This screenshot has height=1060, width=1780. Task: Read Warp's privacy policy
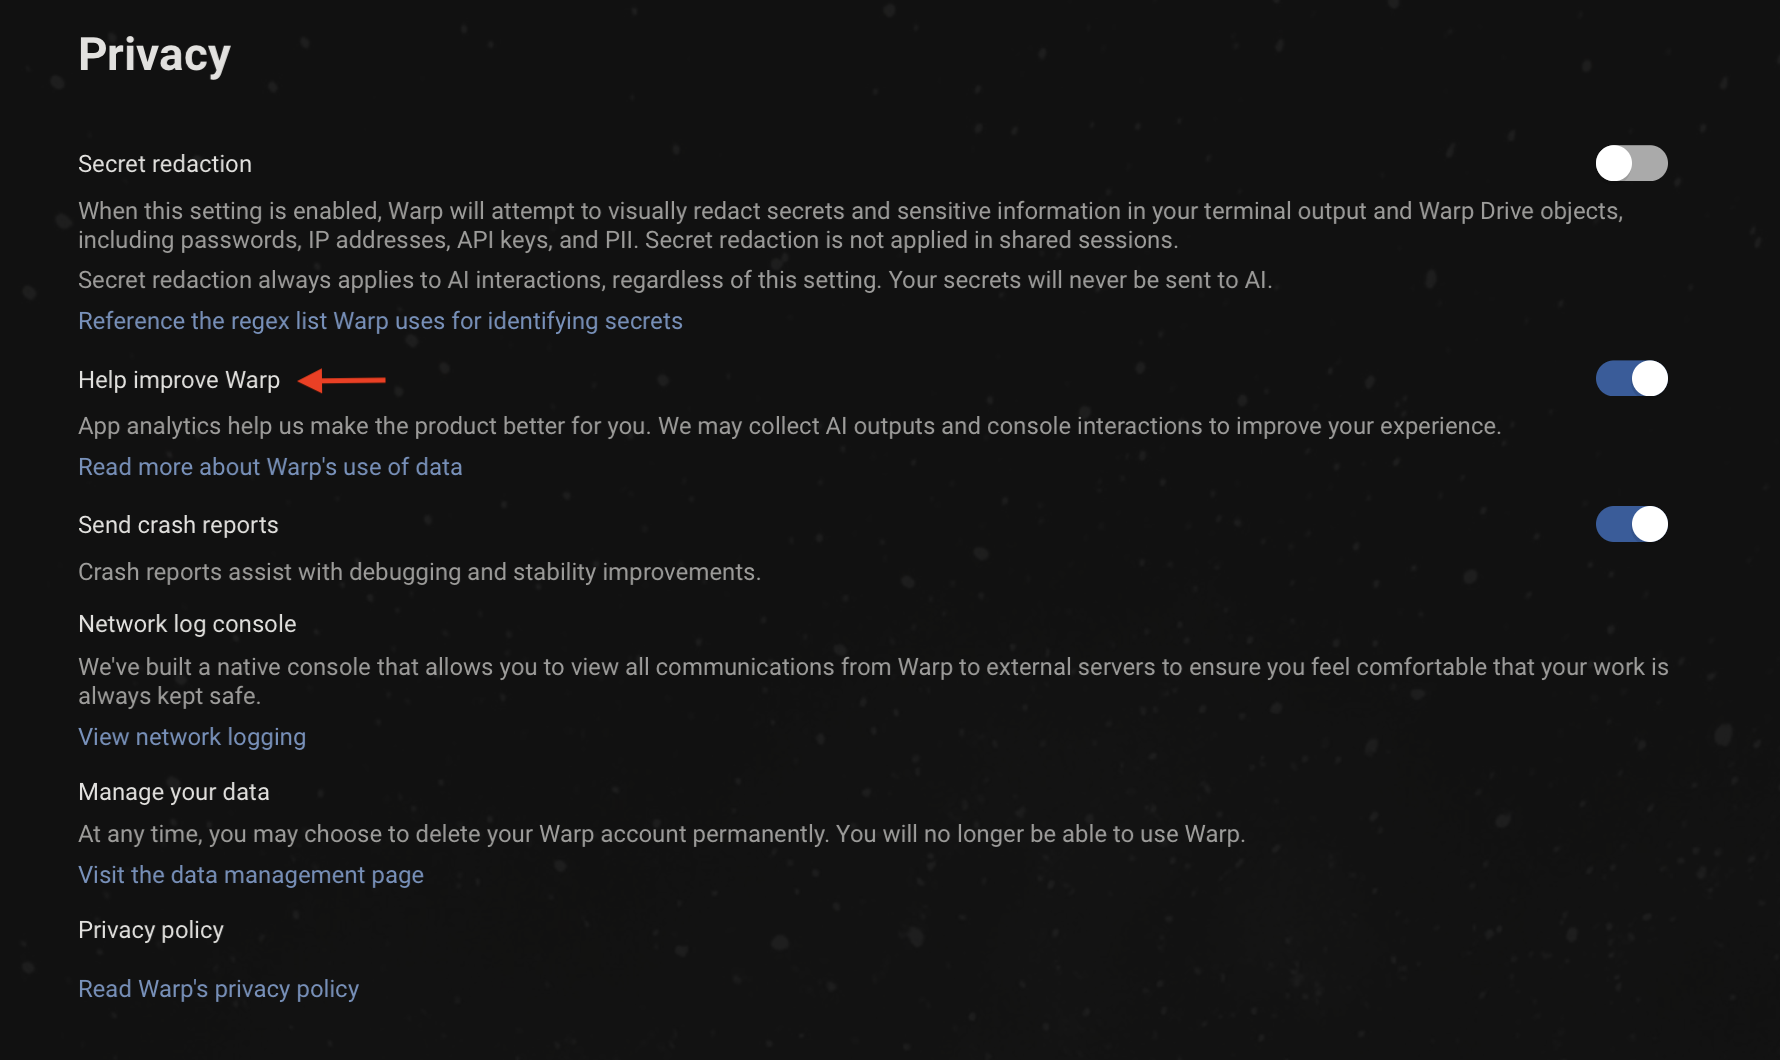click(218, 989)
